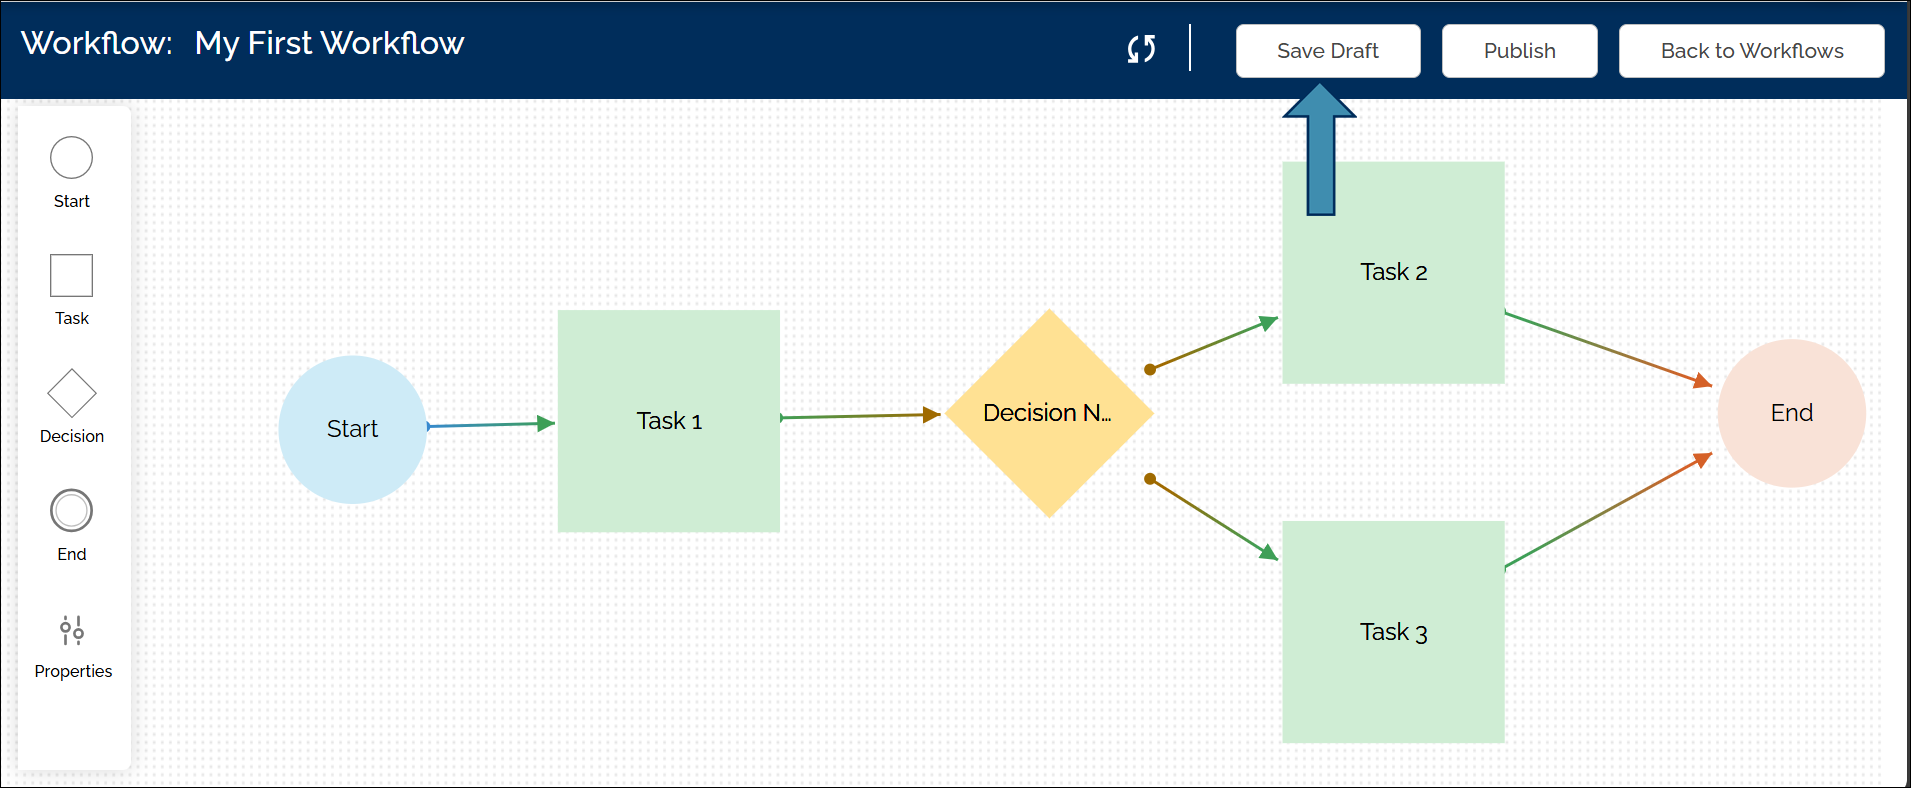This screenshot has height=788, width=1911.
Task: Click the My First Workflow title
Action: click(329, 43)
